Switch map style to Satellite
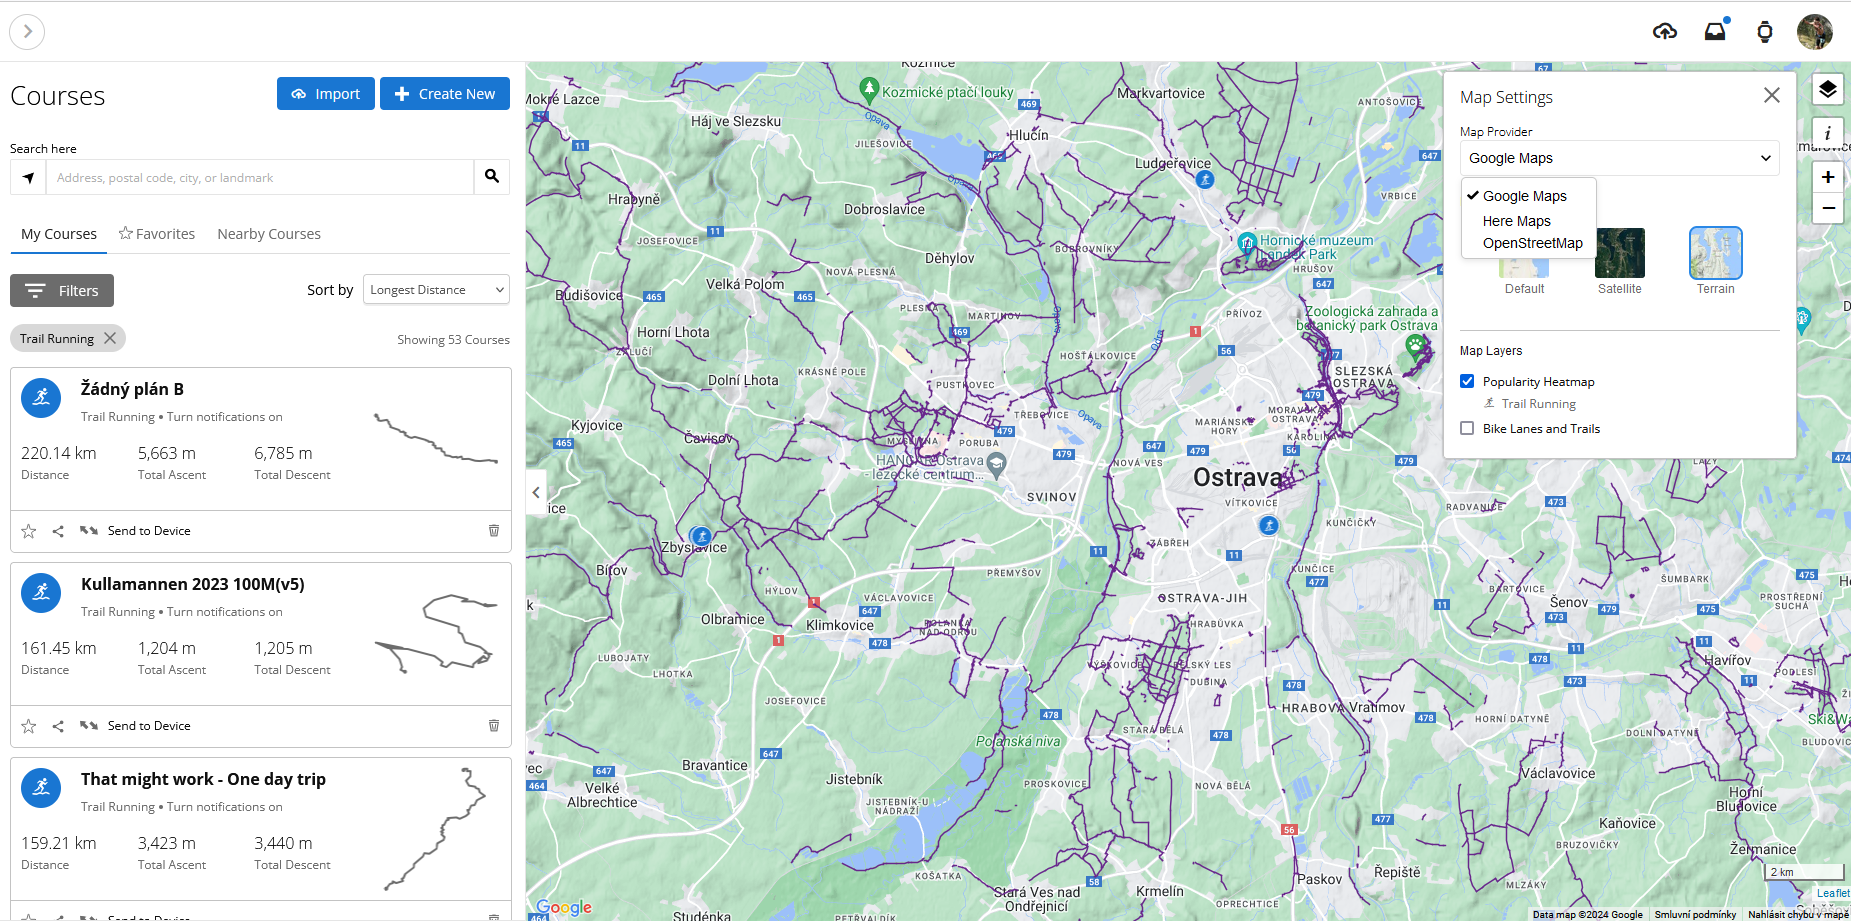The width and height of the screenshot is (1851, 921). (x=1619, y=254)
